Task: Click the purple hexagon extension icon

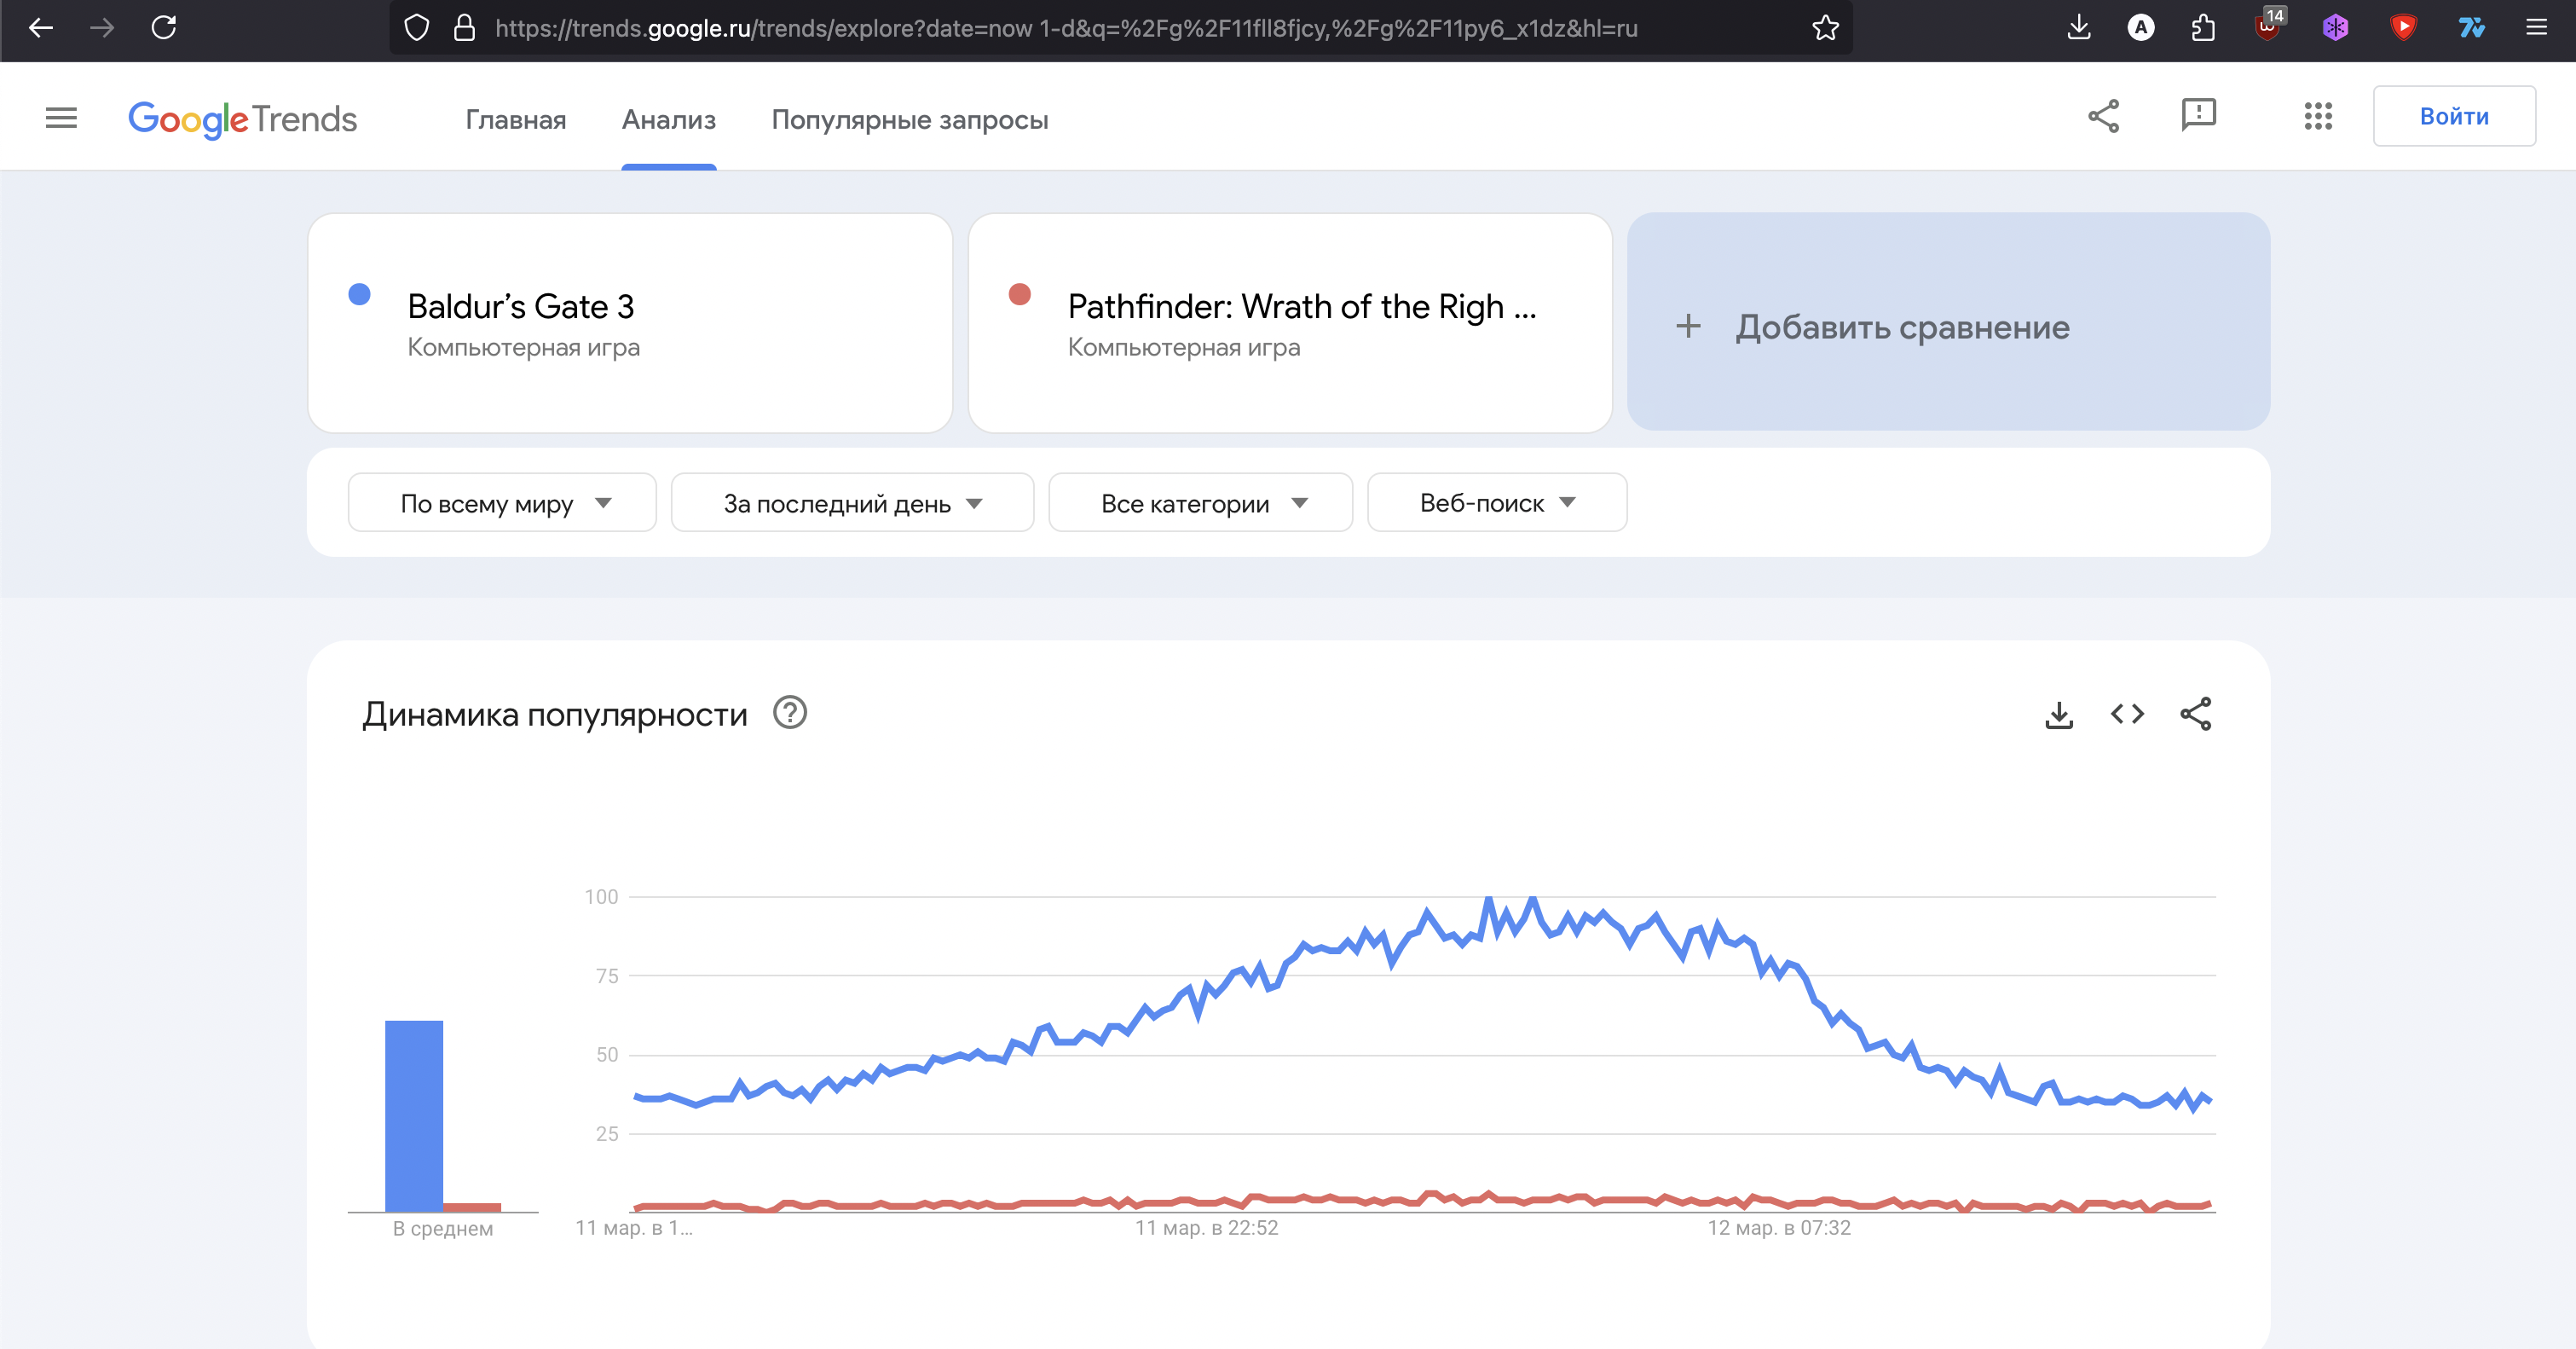Action: (x=2335, y=28)
